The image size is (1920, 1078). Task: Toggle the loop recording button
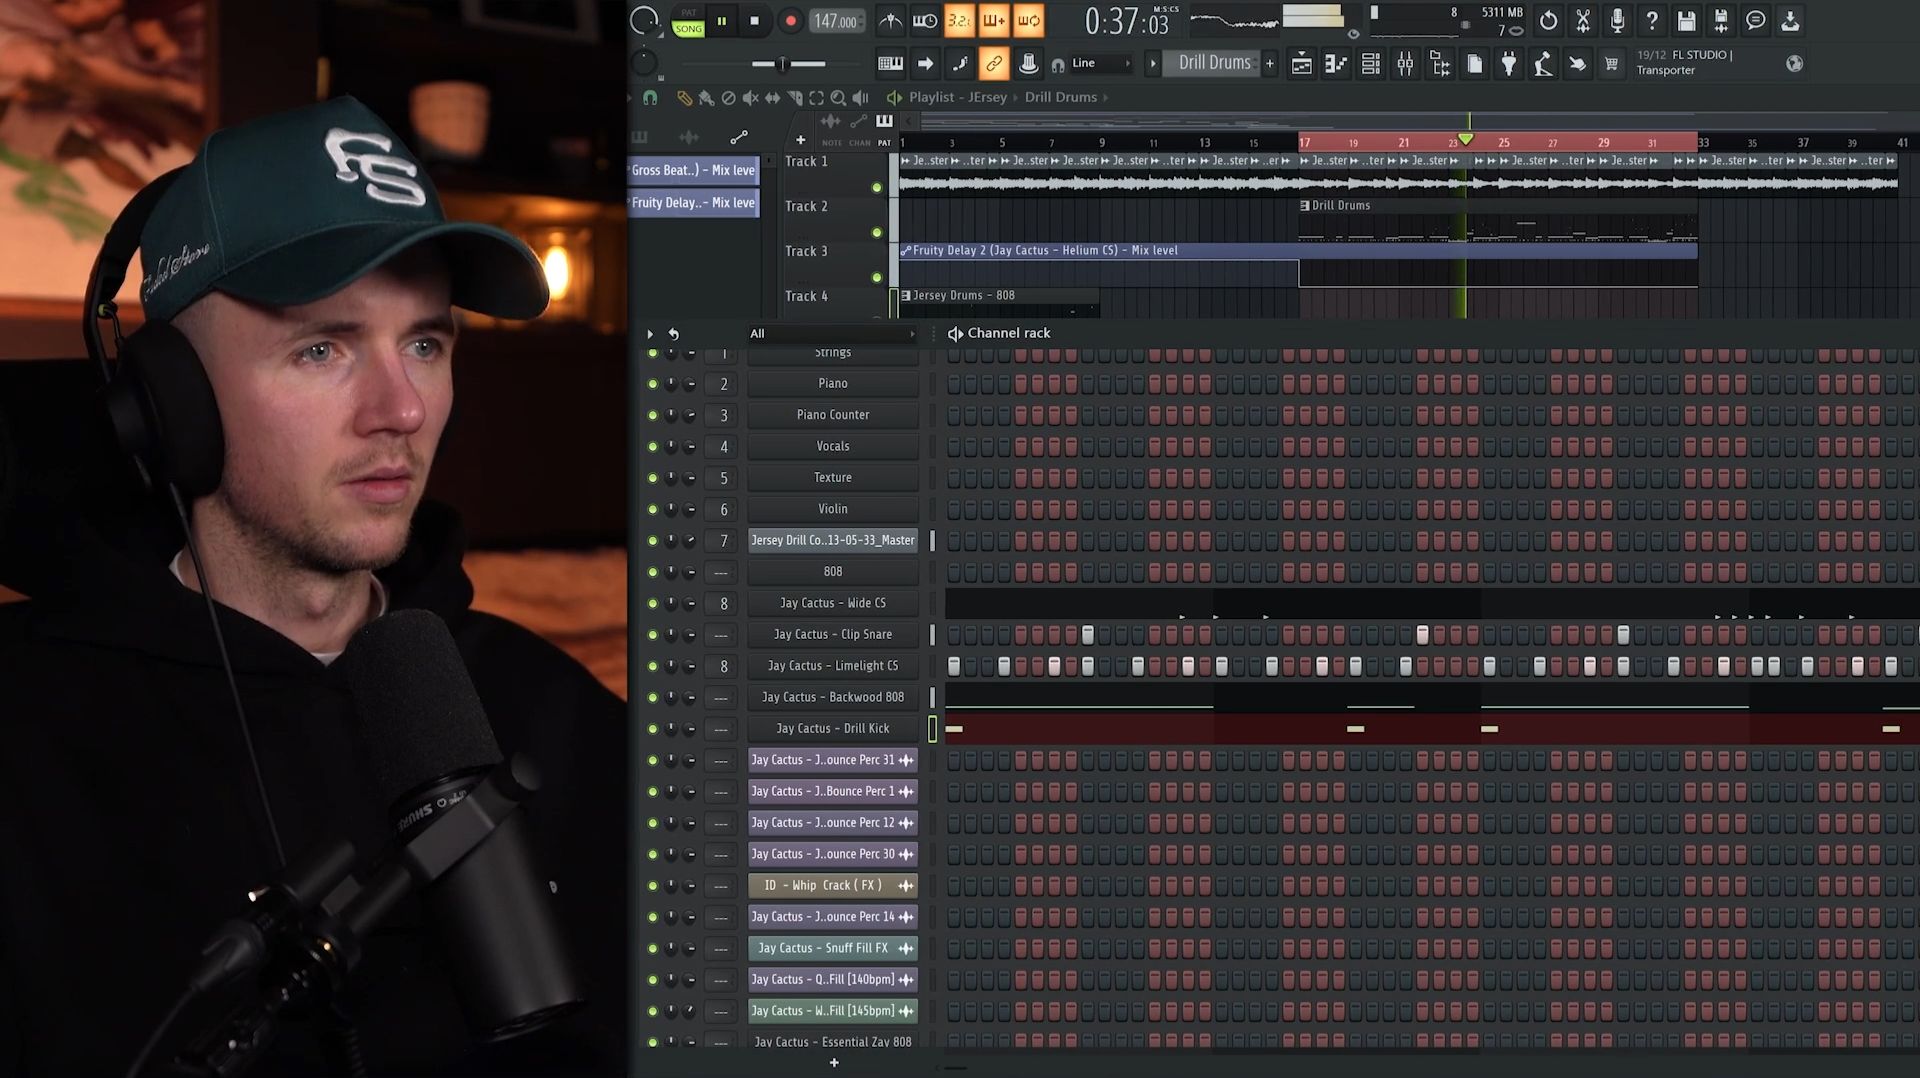coord(1029,21)
